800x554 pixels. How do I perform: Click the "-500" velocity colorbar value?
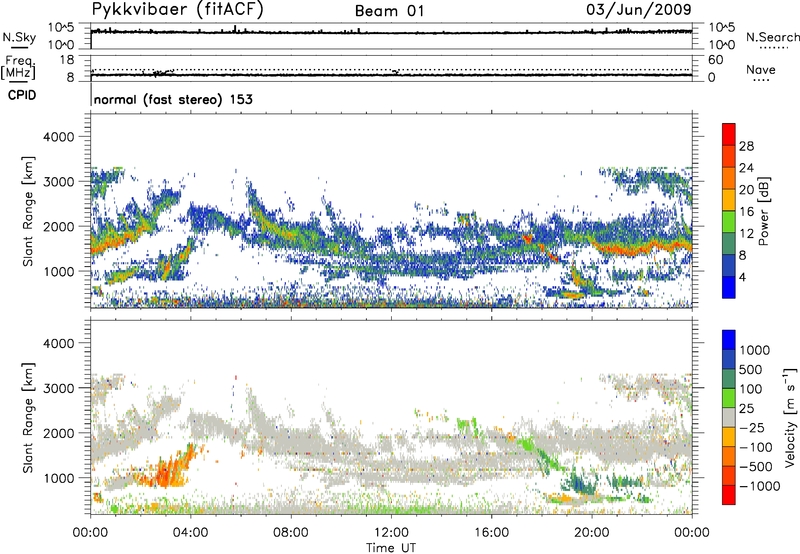(757, 467)
